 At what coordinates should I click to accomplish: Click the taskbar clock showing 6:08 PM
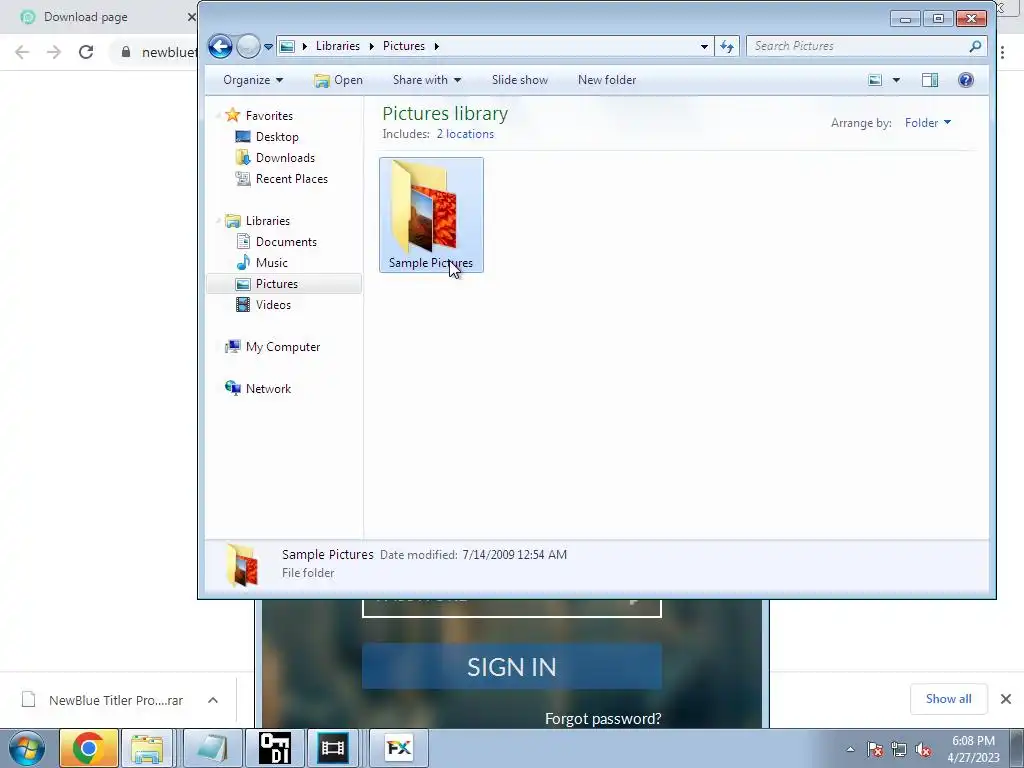973,749
